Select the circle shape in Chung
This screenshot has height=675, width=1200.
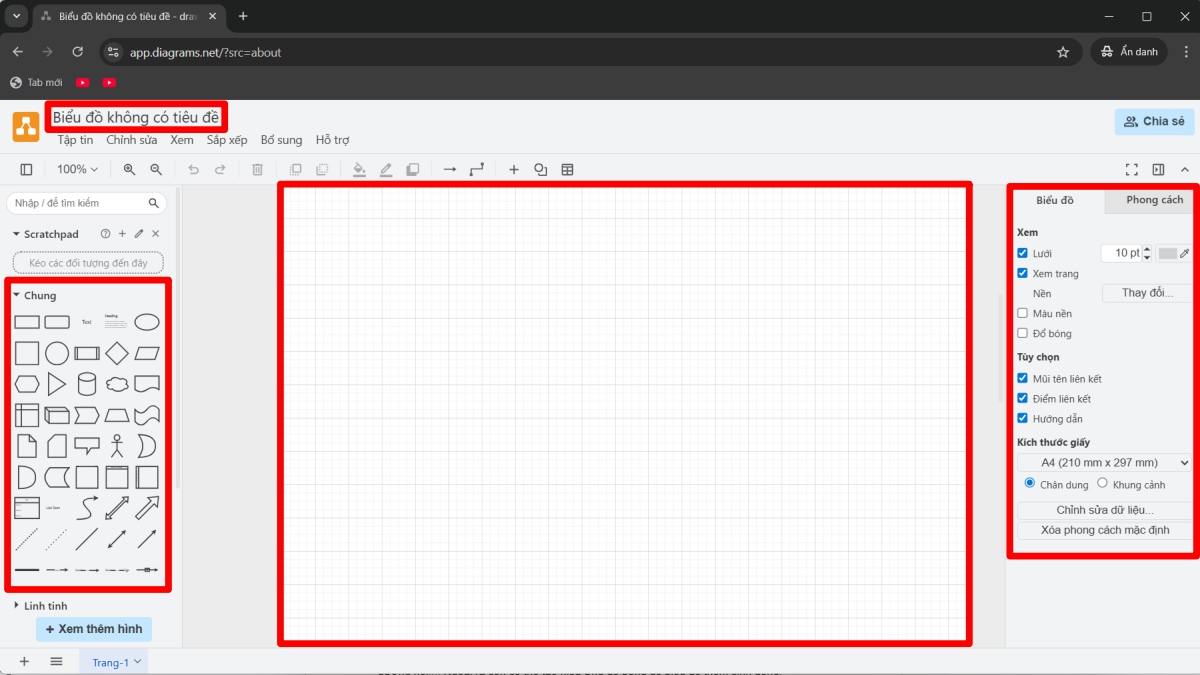[x=57, y=353]
